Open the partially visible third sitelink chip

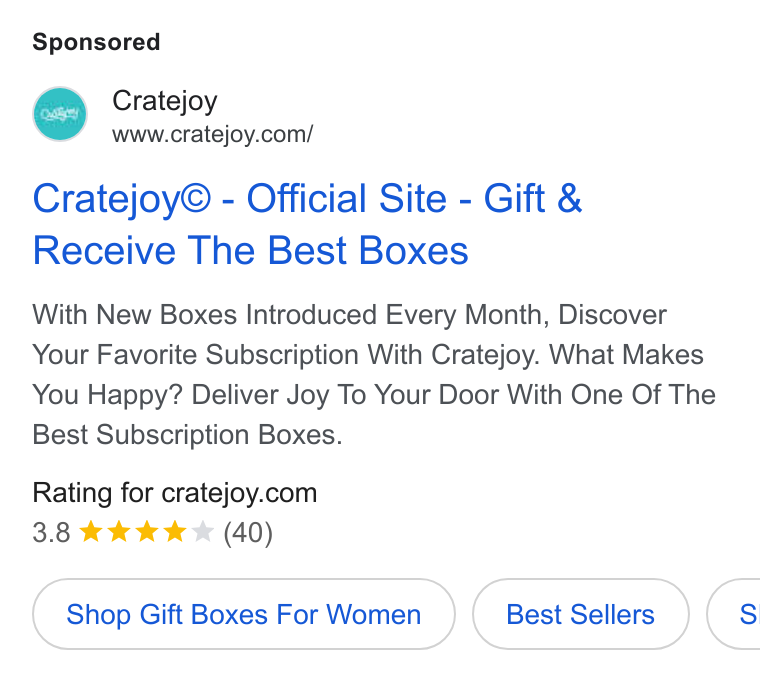(x=734, y=614)
